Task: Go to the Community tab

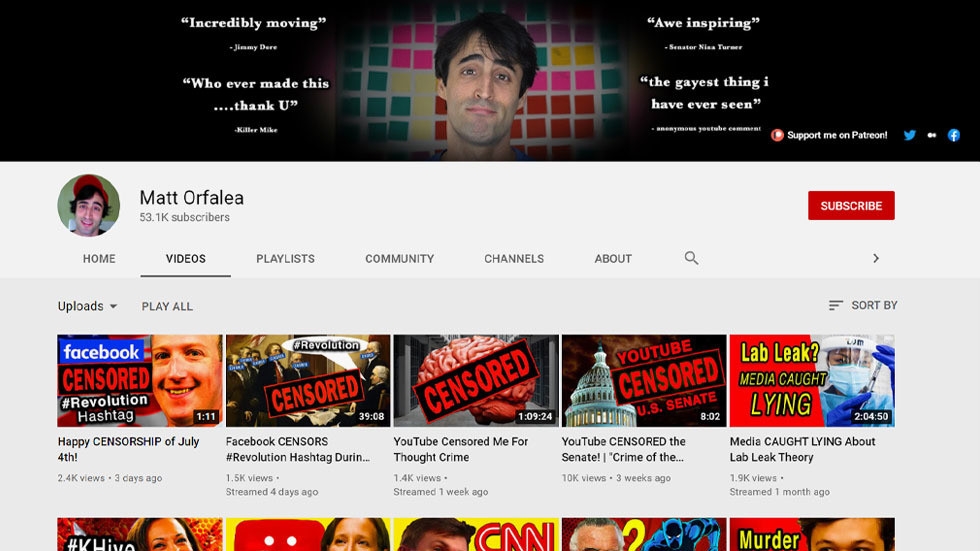Action: coord(399,259)
